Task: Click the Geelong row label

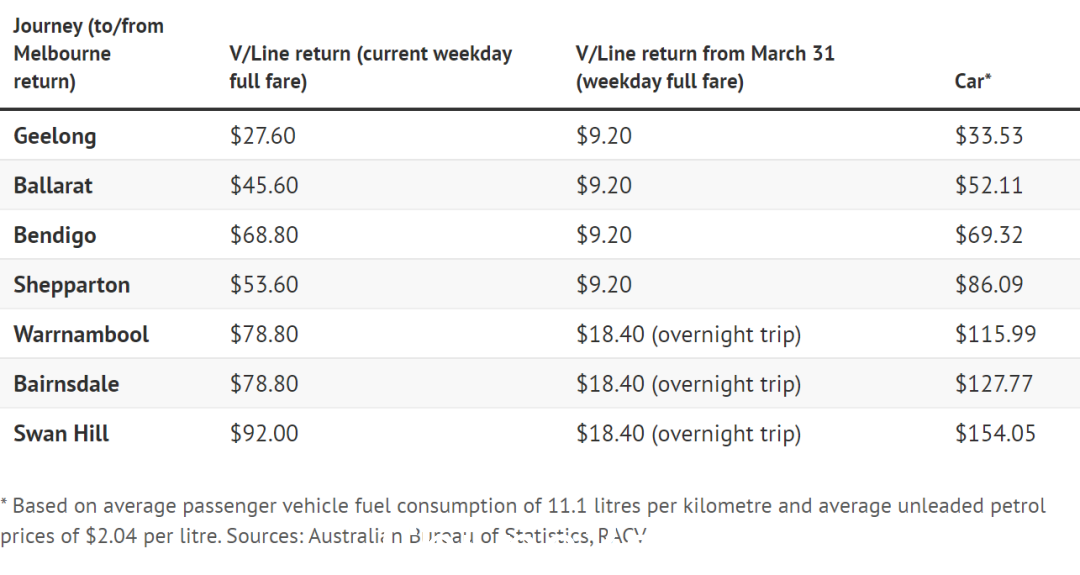Action: point(55,136)
